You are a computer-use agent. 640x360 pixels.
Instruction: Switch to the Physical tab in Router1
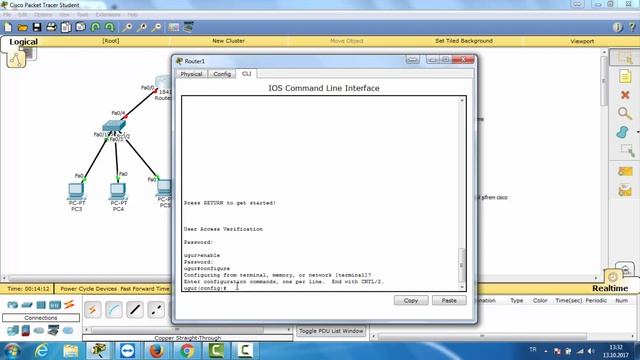click(x=191, y=74)
